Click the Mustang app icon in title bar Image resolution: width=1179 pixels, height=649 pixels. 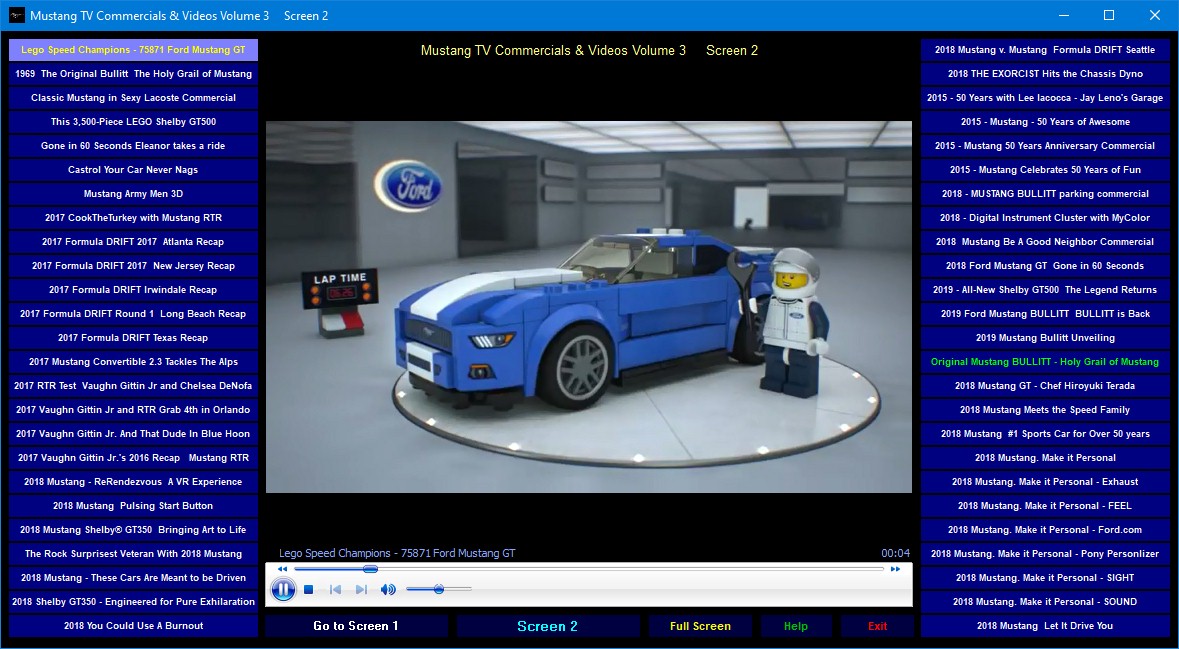point(16,16)
